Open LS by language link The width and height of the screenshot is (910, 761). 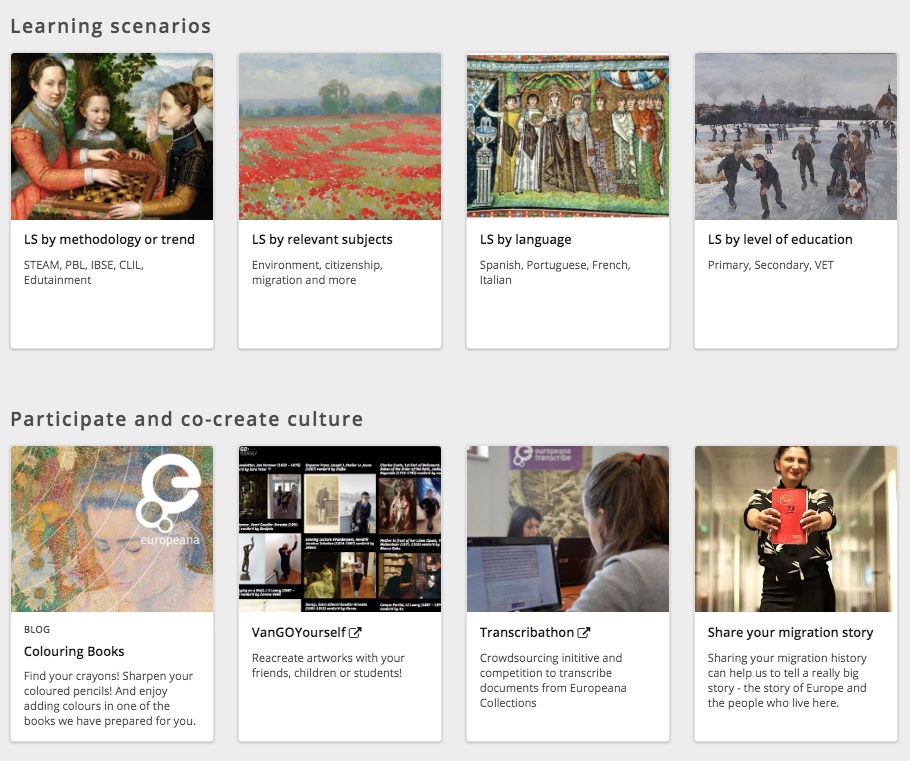(x=525, y=240)
